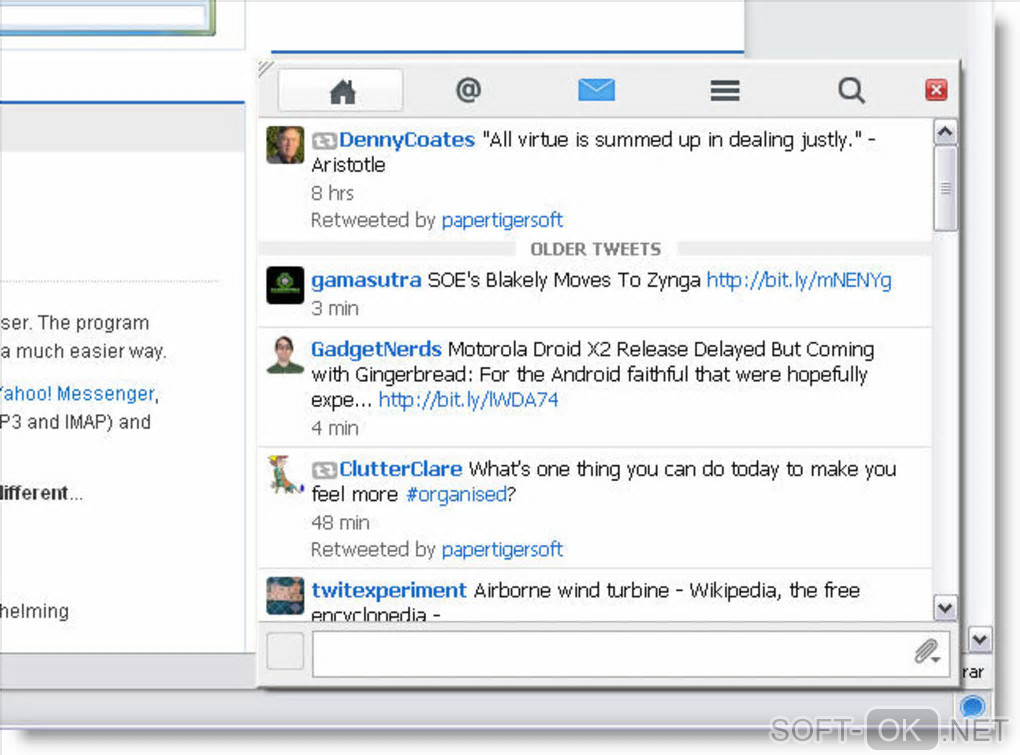
Task: Click DennyCoates profile avatar
Action: [x=285, y=144]
